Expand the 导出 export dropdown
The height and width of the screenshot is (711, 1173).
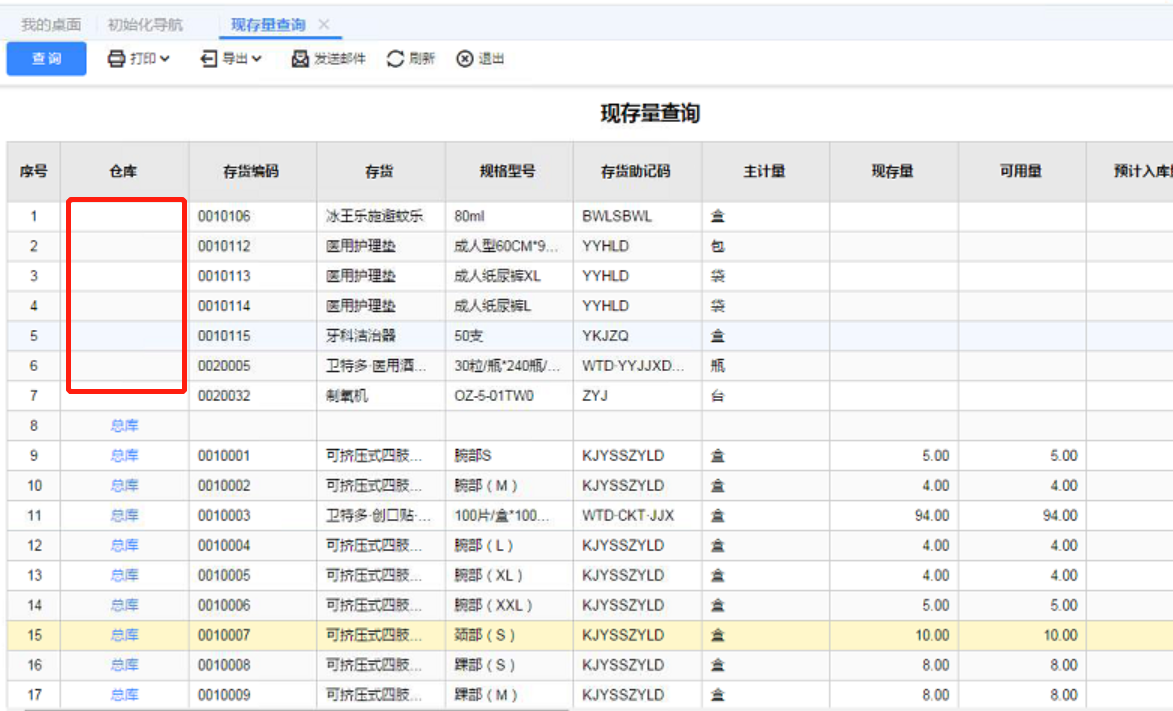point(230,58)
